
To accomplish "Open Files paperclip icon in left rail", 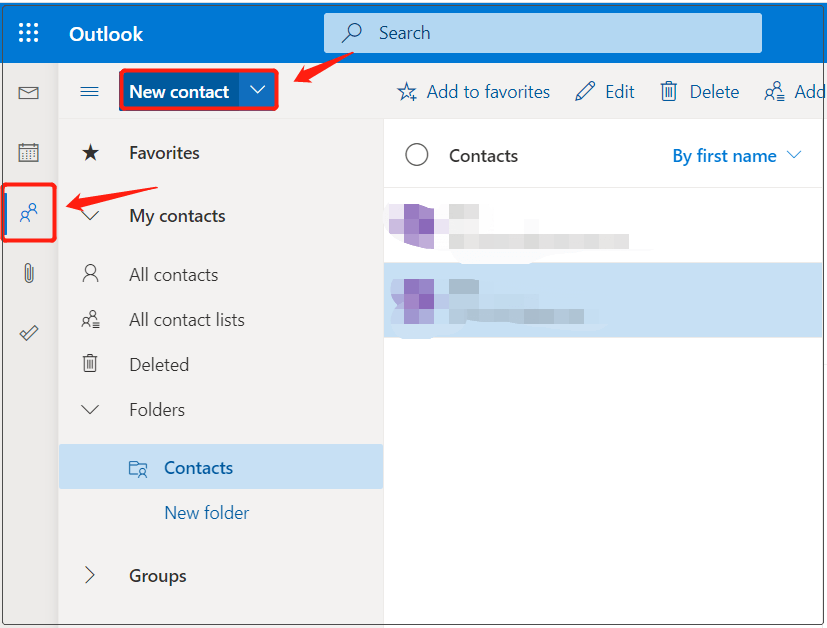I will tap(29, 273).
